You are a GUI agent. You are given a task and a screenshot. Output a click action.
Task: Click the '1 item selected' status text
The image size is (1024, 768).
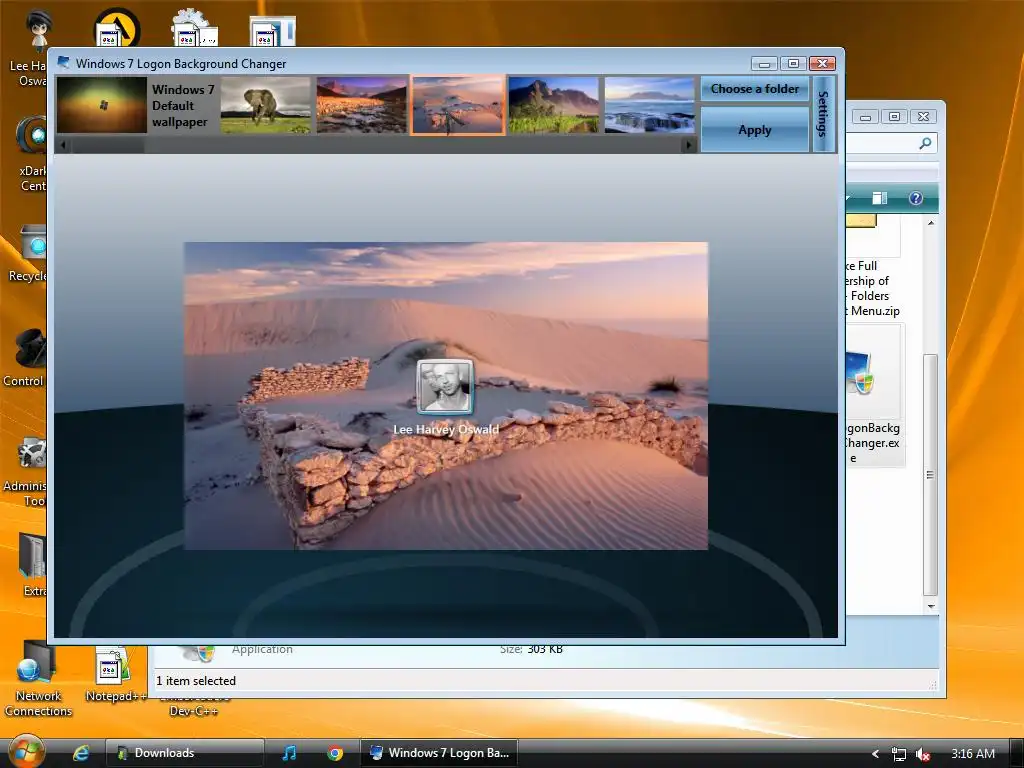point(196,680)
